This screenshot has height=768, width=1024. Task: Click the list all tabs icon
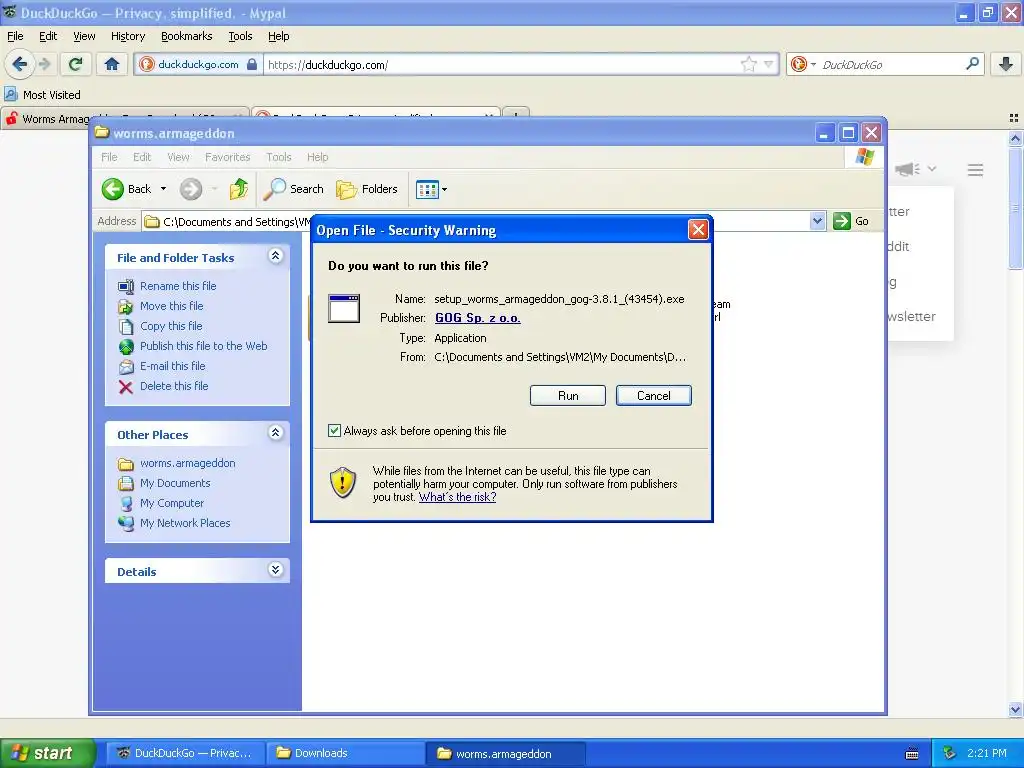[x=1014, y=118]
